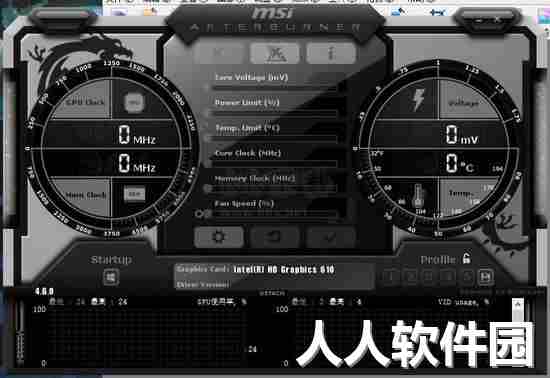Launch Kombustor with the K button
The height and width of the screenshot is (378, 550).
(218, 53)
